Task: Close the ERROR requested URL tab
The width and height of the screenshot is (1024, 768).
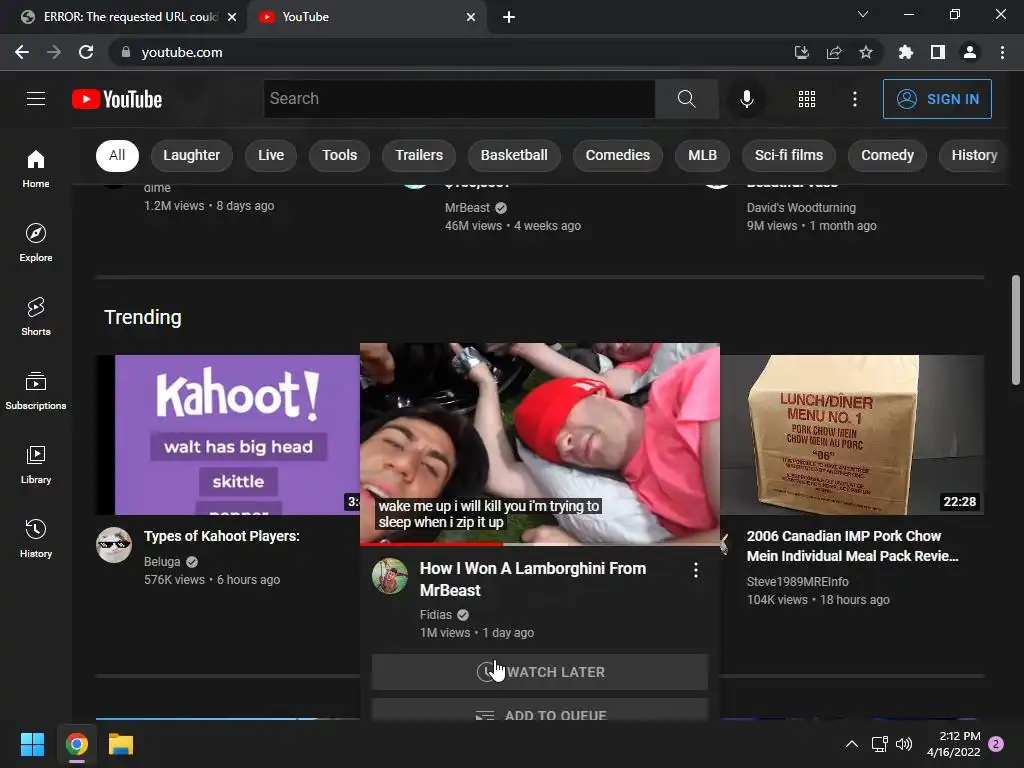Action: click(x=232, y=17)
